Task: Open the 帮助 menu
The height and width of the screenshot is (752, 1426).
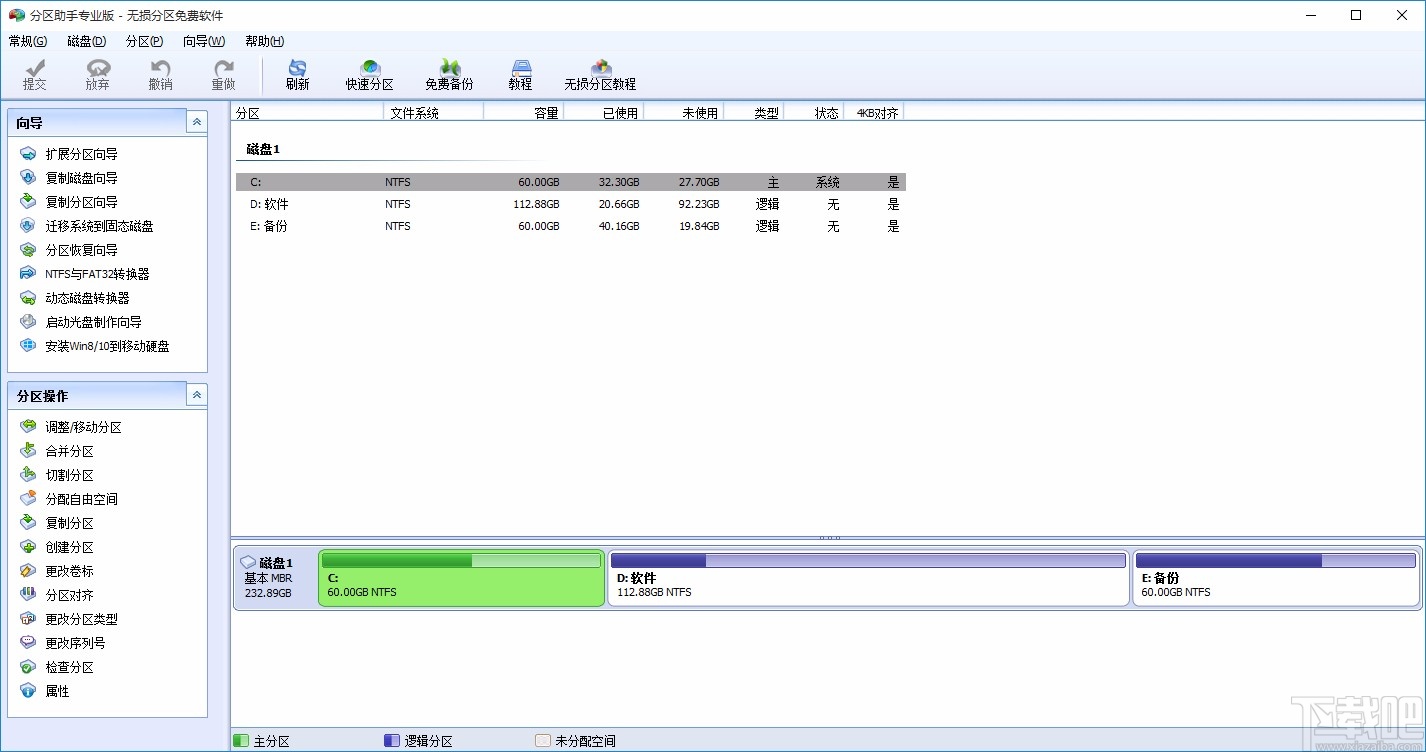Action: click(x=264, y=41)
